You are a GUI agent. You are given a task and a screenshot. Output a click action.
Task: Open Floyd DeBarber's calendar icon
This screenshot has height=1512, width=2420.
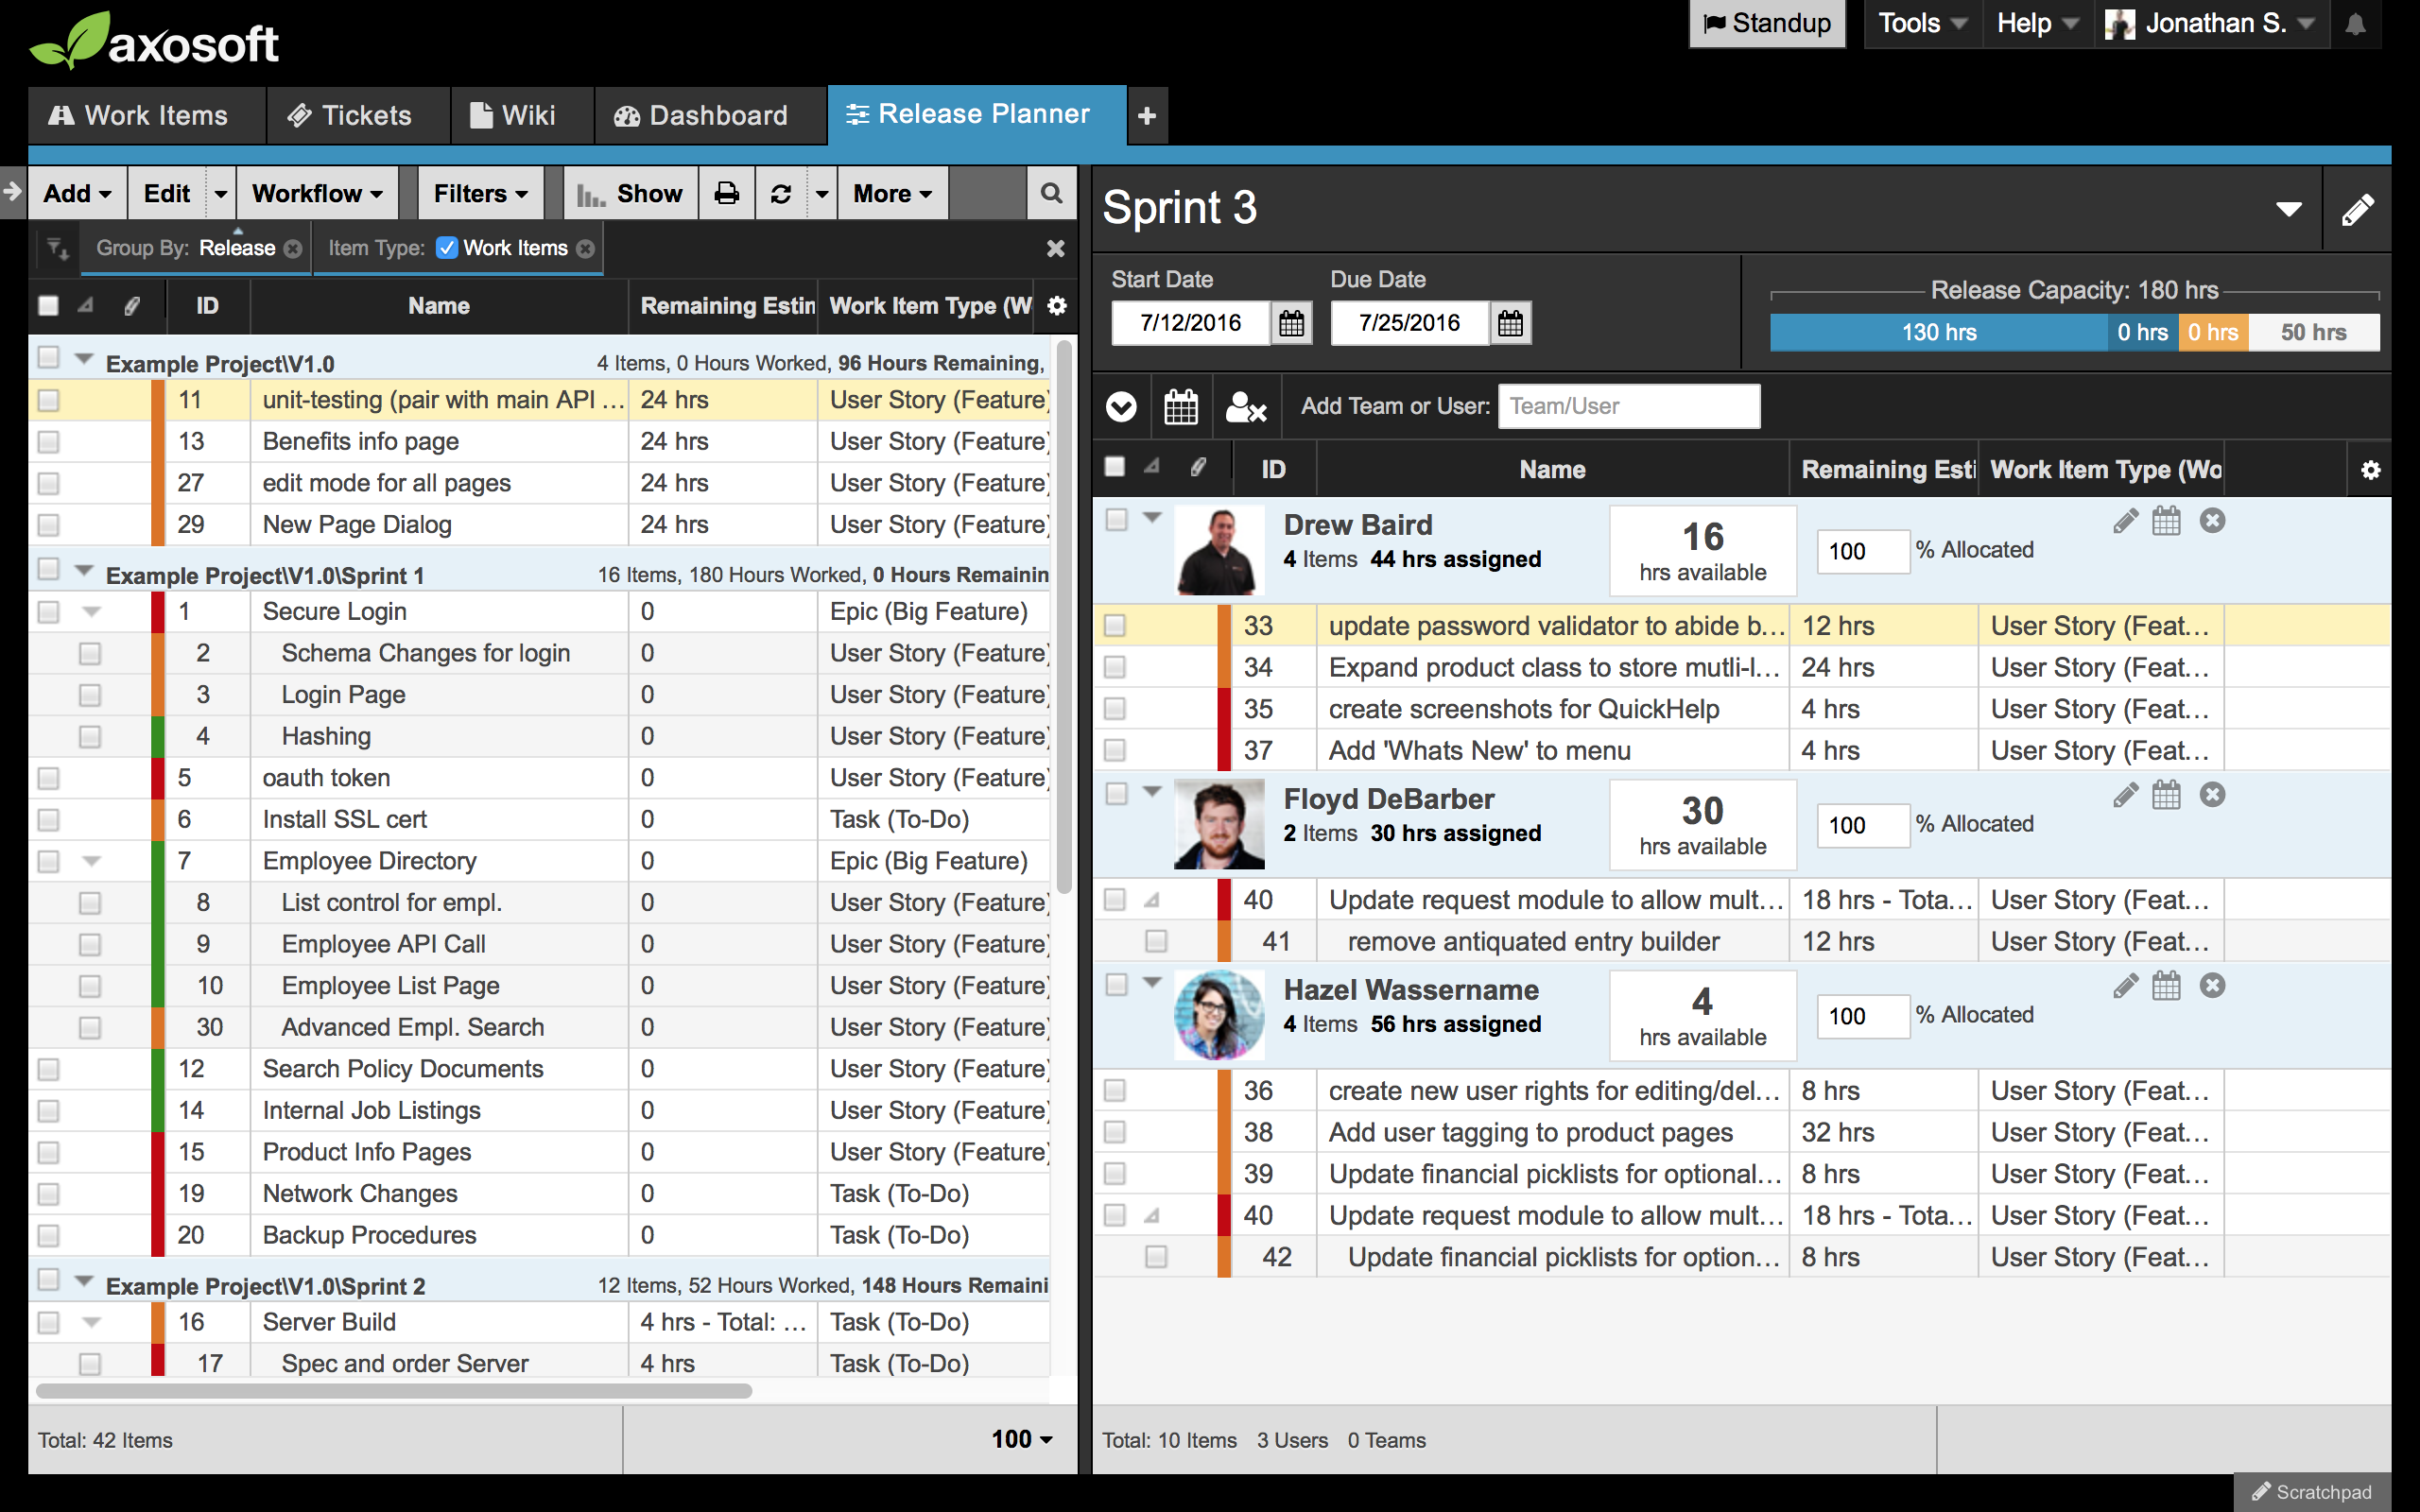[2166, 796]
